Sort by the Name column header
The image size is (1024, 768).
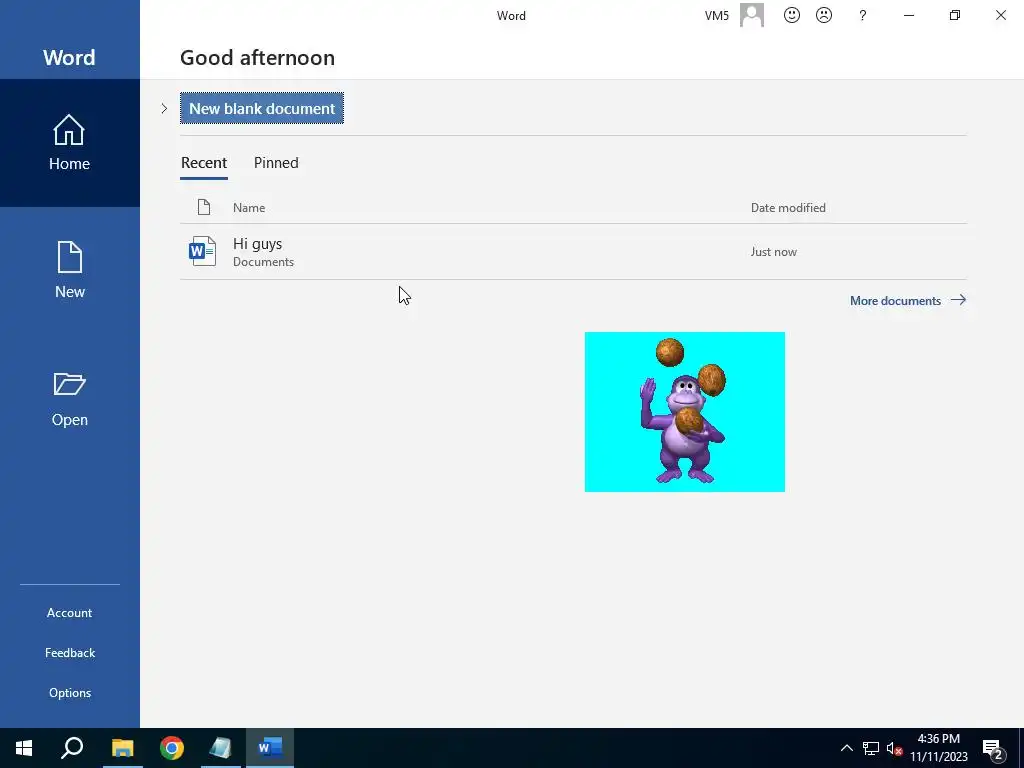(x=249, y=208)
